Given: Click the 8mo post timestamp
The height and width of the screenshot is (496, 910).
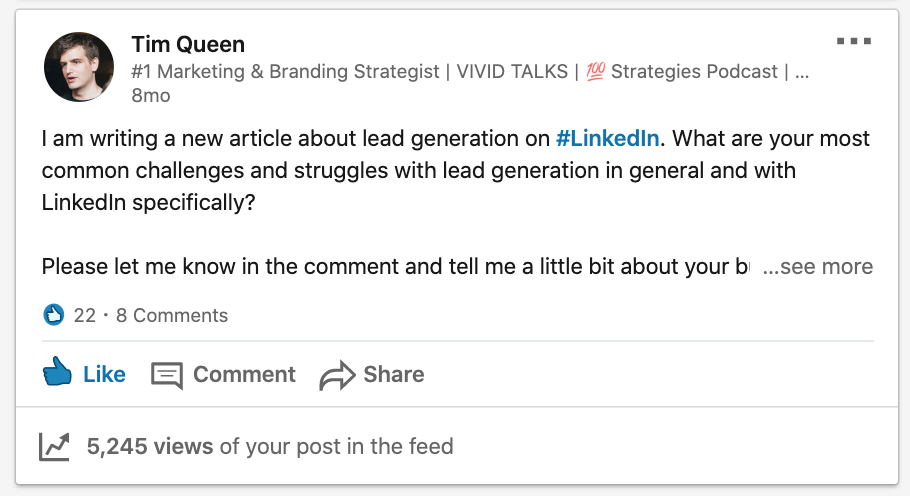Looking at the screenshot, I should [x=150, y=96].
